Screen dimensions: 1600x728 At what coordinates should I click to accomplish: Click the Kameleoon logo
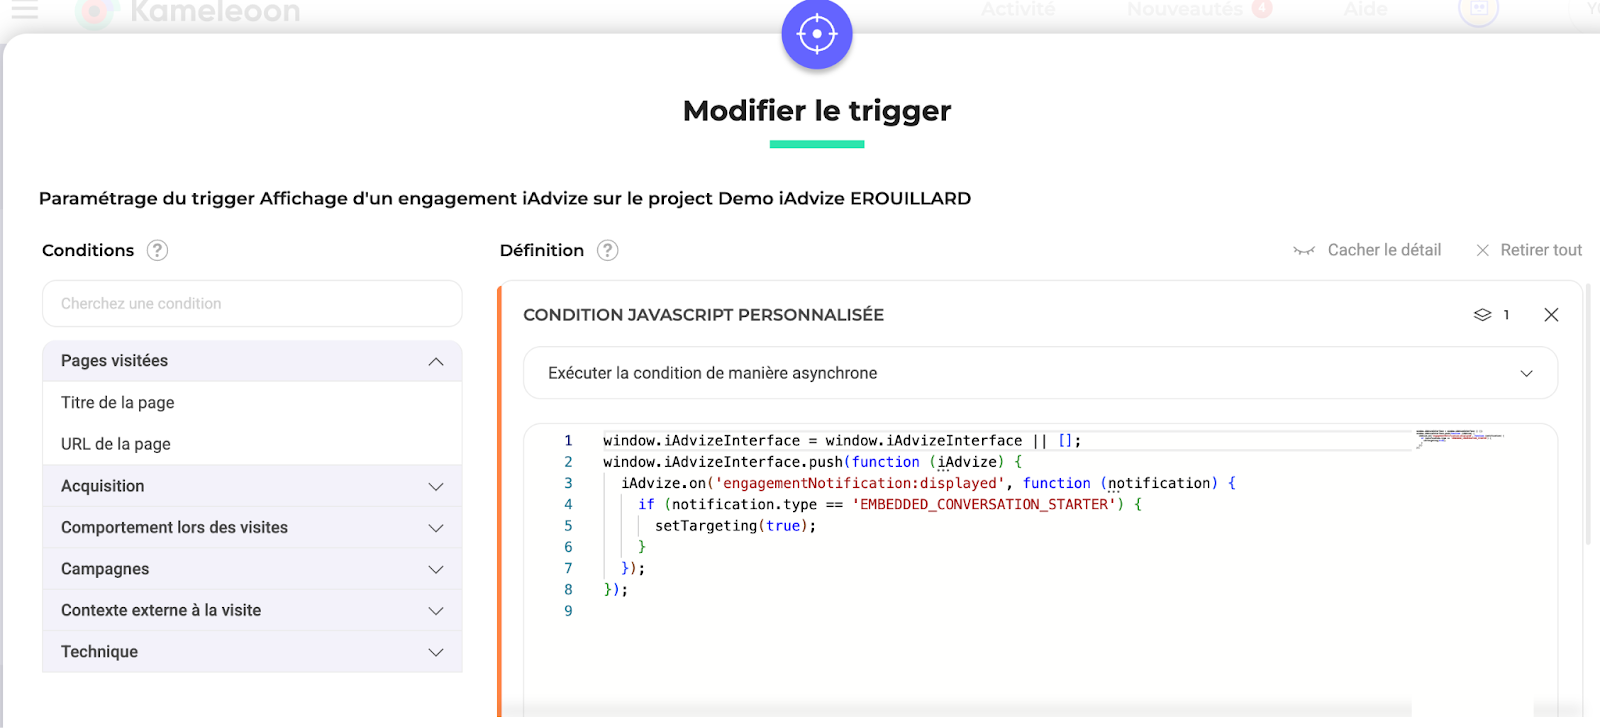[190, 12]
